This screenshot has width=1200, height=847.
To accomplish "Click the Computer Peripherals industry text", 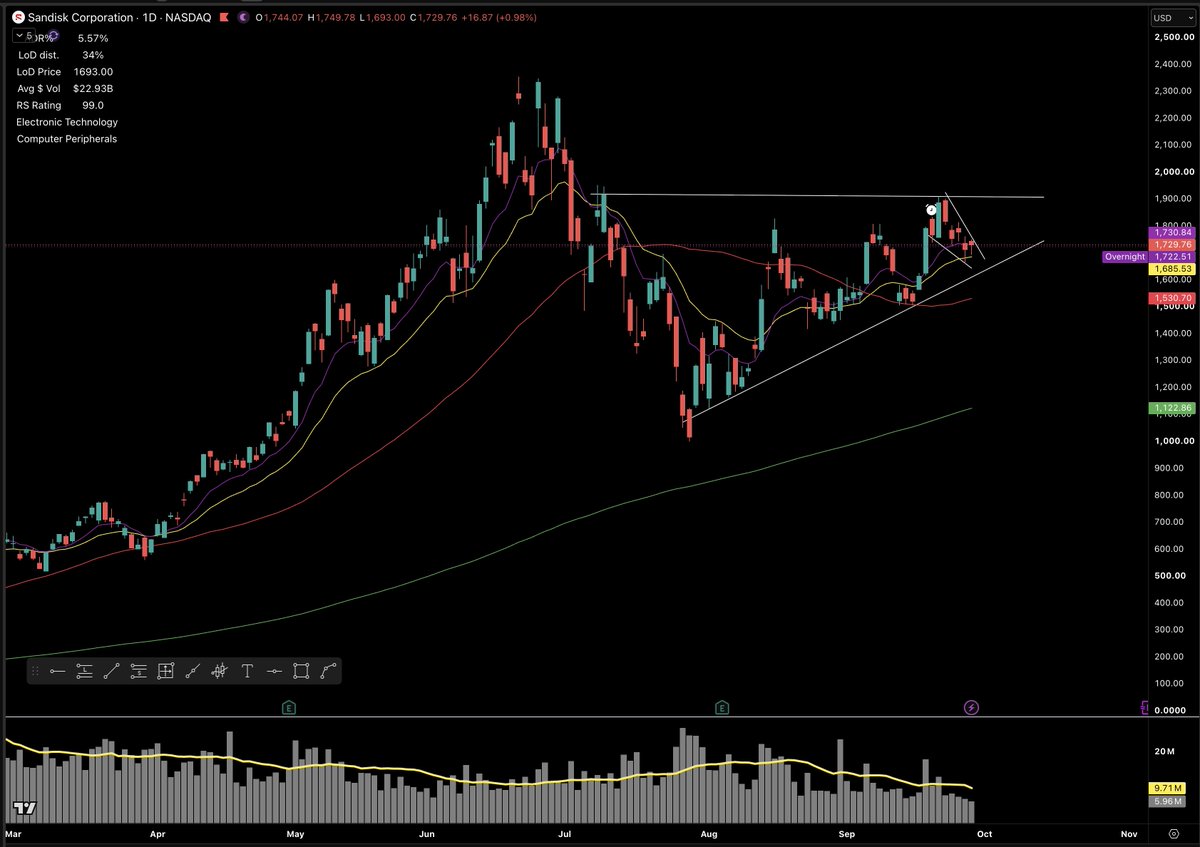I will 67,139.
